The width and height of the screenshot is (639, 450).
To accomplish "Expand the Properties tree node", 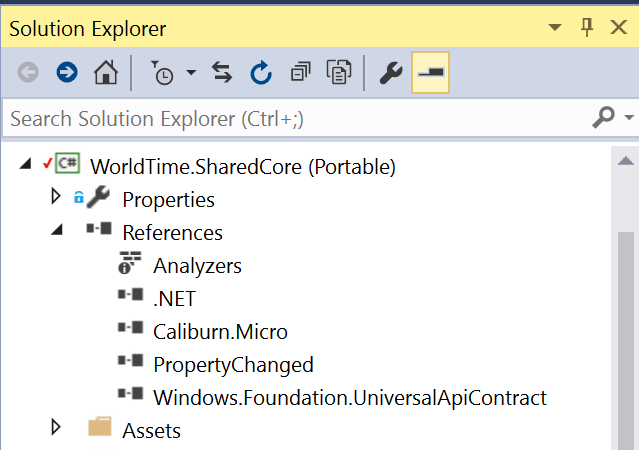I will pyautogui.click(x=56, y=196).
